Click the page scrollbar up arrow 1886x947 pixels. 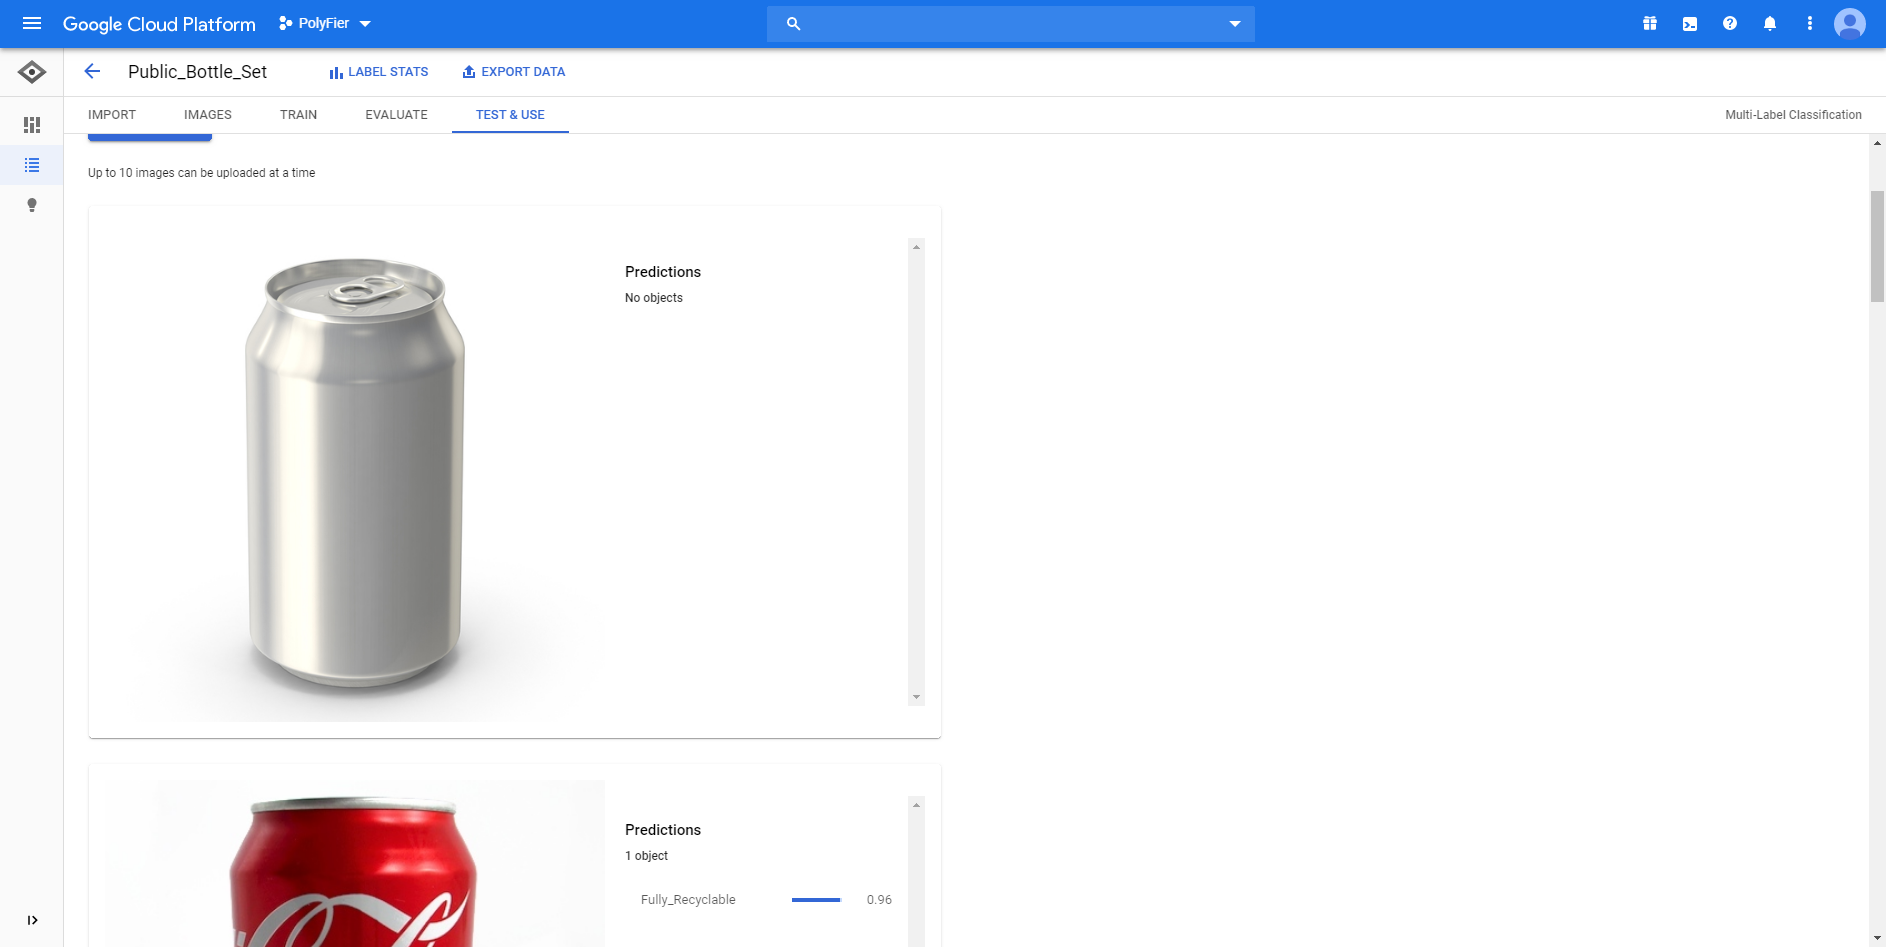[1877, 143]
